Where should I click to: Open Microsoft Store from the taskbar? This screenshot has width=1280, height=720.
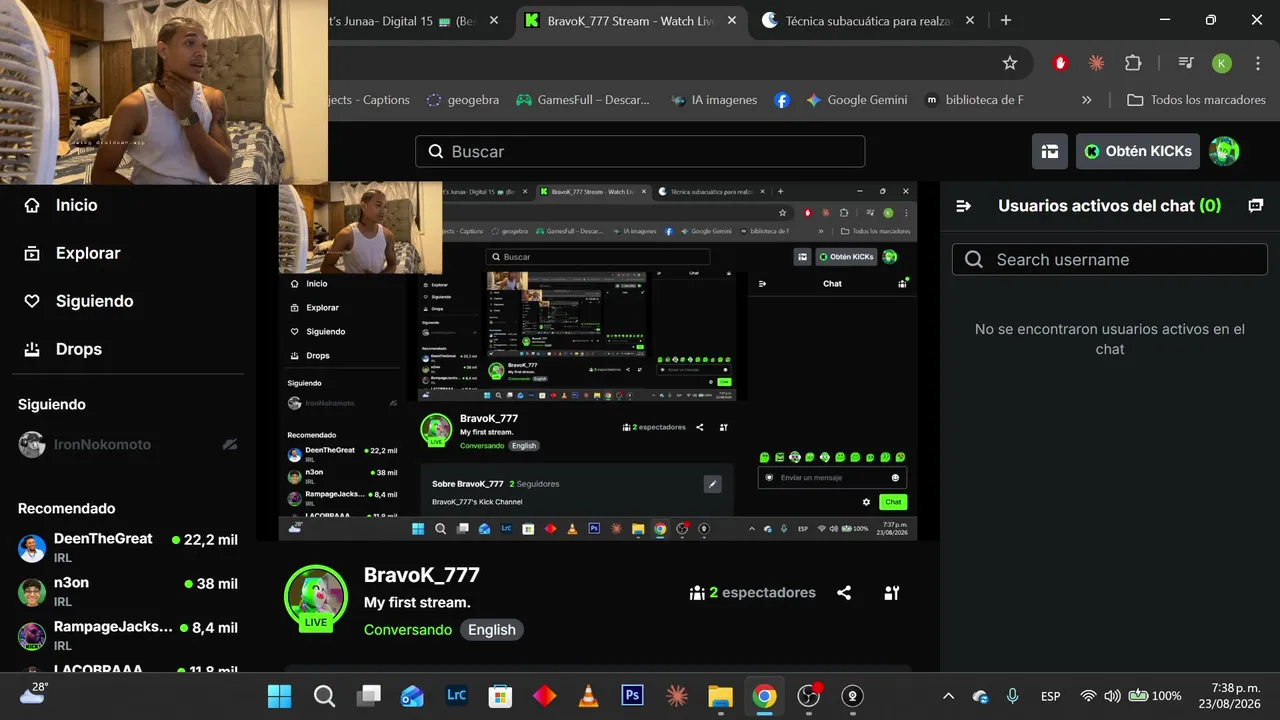(x=500, y=696)
